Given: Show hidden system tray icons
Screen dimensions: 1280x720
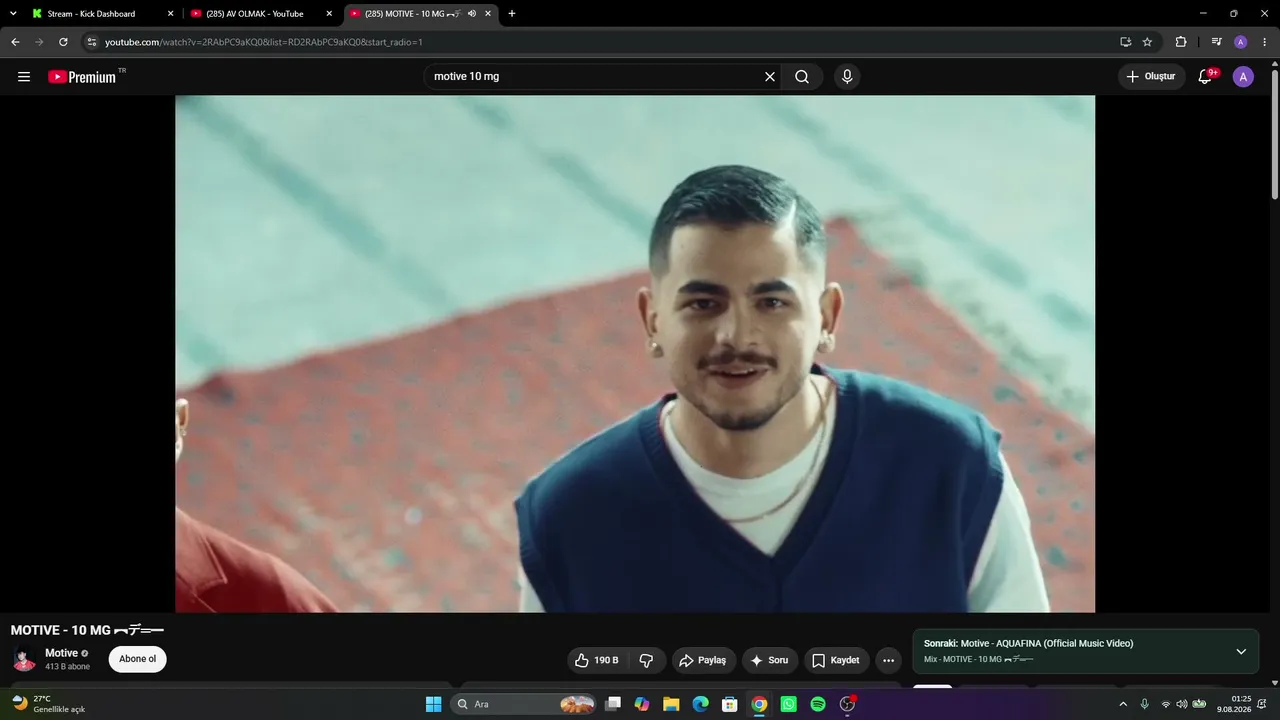Looking at the screenshot, I should pyautogui.click(x=1122, y=704).
